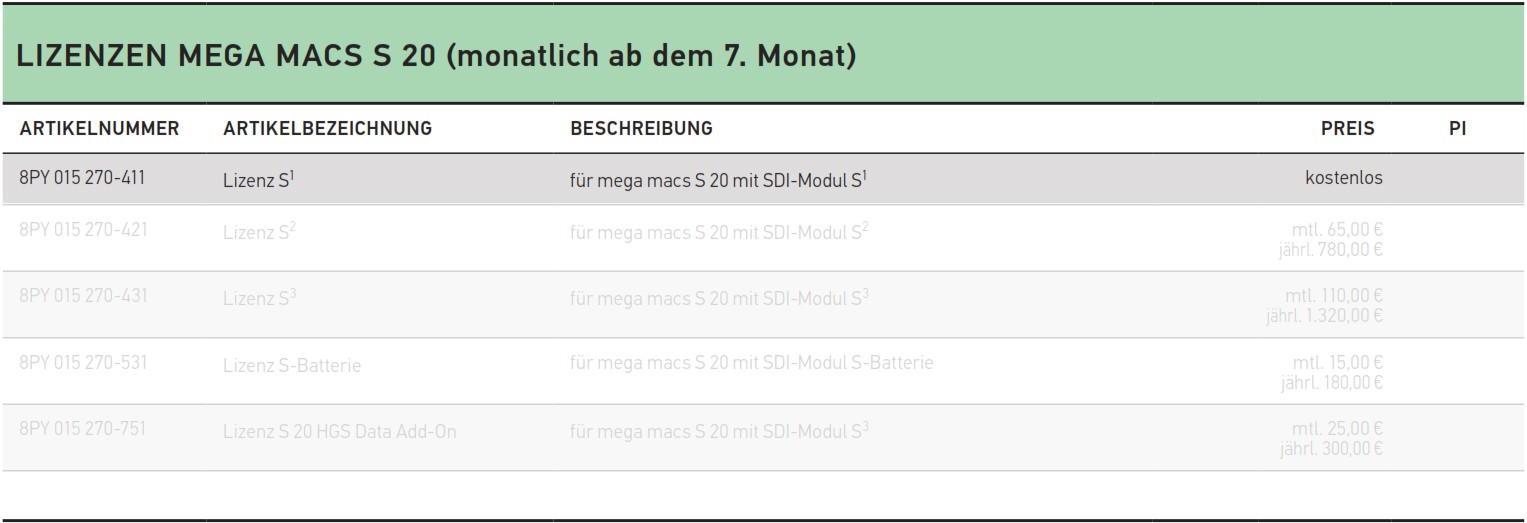Click the Lizenz S3 article name
1527x523 pixels.
click(x=259, y=298)
